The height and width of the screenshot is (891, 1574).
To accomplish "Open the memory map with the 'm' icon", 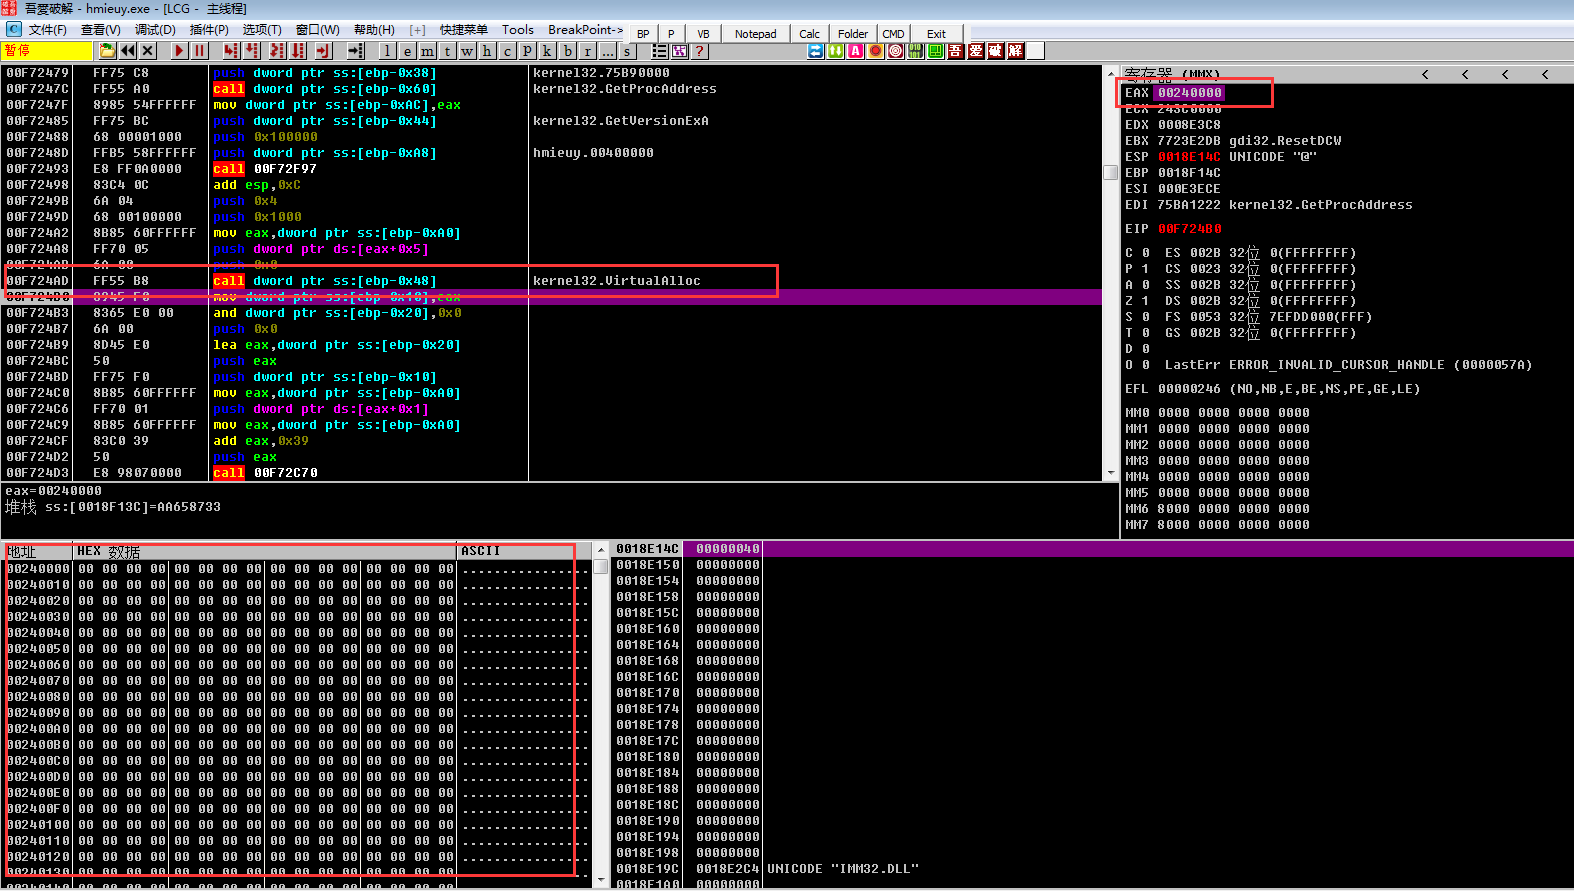I will [x=428, y=51].
